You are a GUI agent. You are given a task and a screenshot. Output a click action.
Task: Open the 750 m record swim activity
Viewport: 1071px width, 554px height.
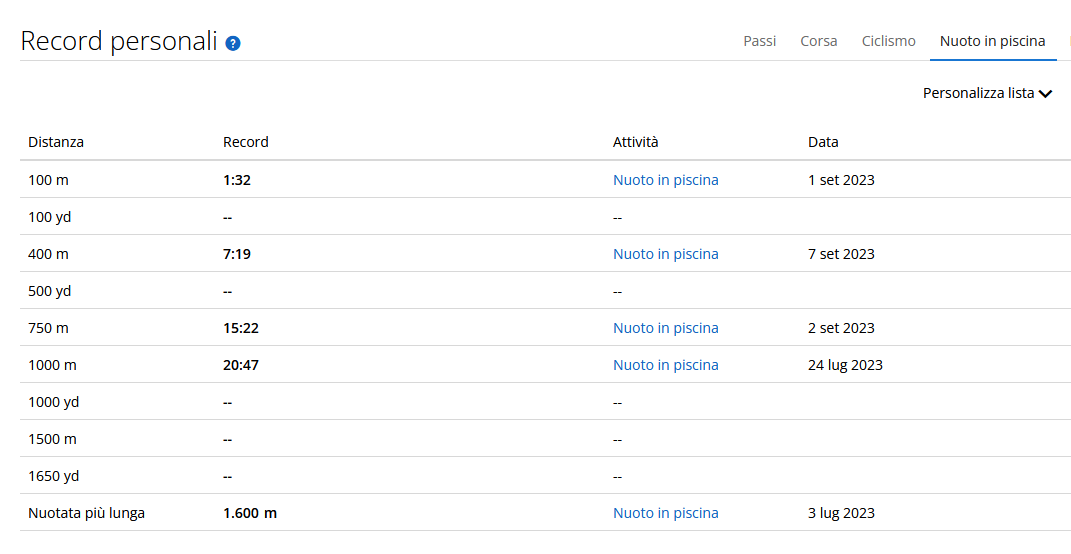pos(665,328)
